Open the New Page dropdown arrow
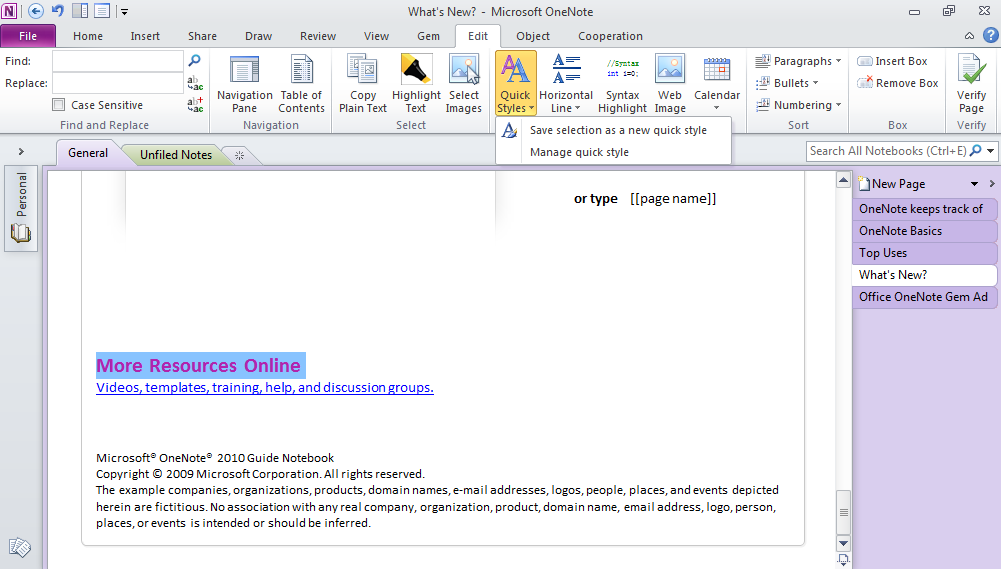 974,184
